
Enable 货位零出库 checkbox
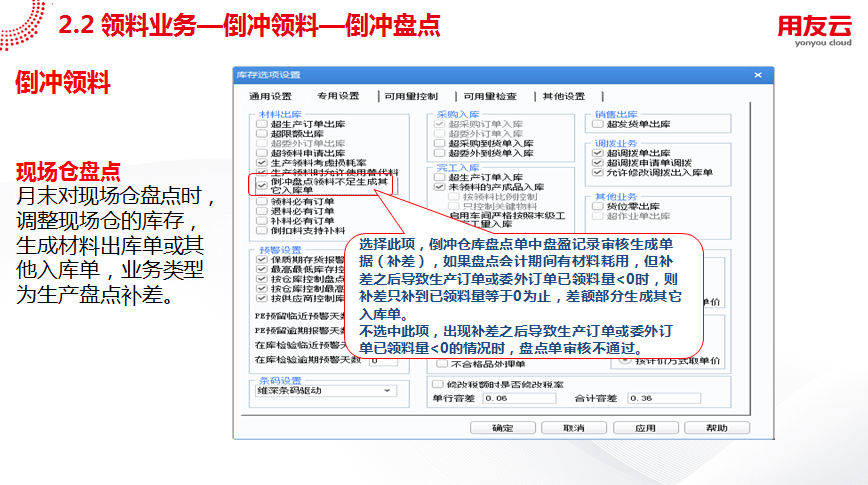pyautogui.click(x=597, y=206)
